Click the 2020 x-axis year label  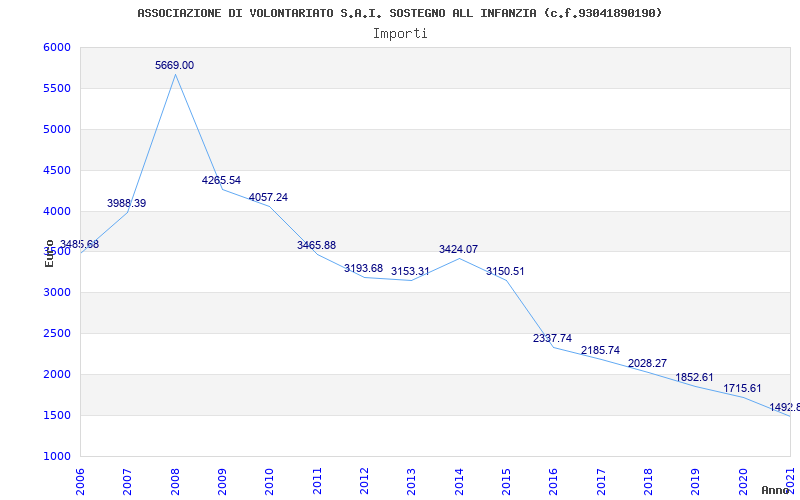point(743,482)
